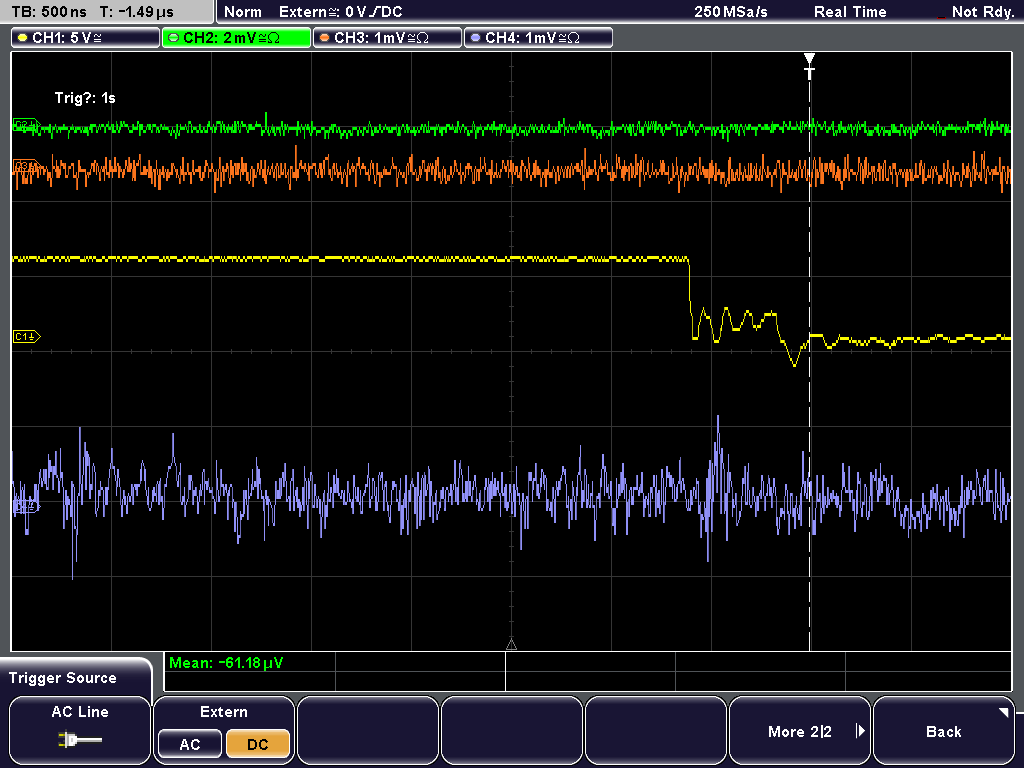Click the Extern 0 V DC trigger readout

(340, 12)
